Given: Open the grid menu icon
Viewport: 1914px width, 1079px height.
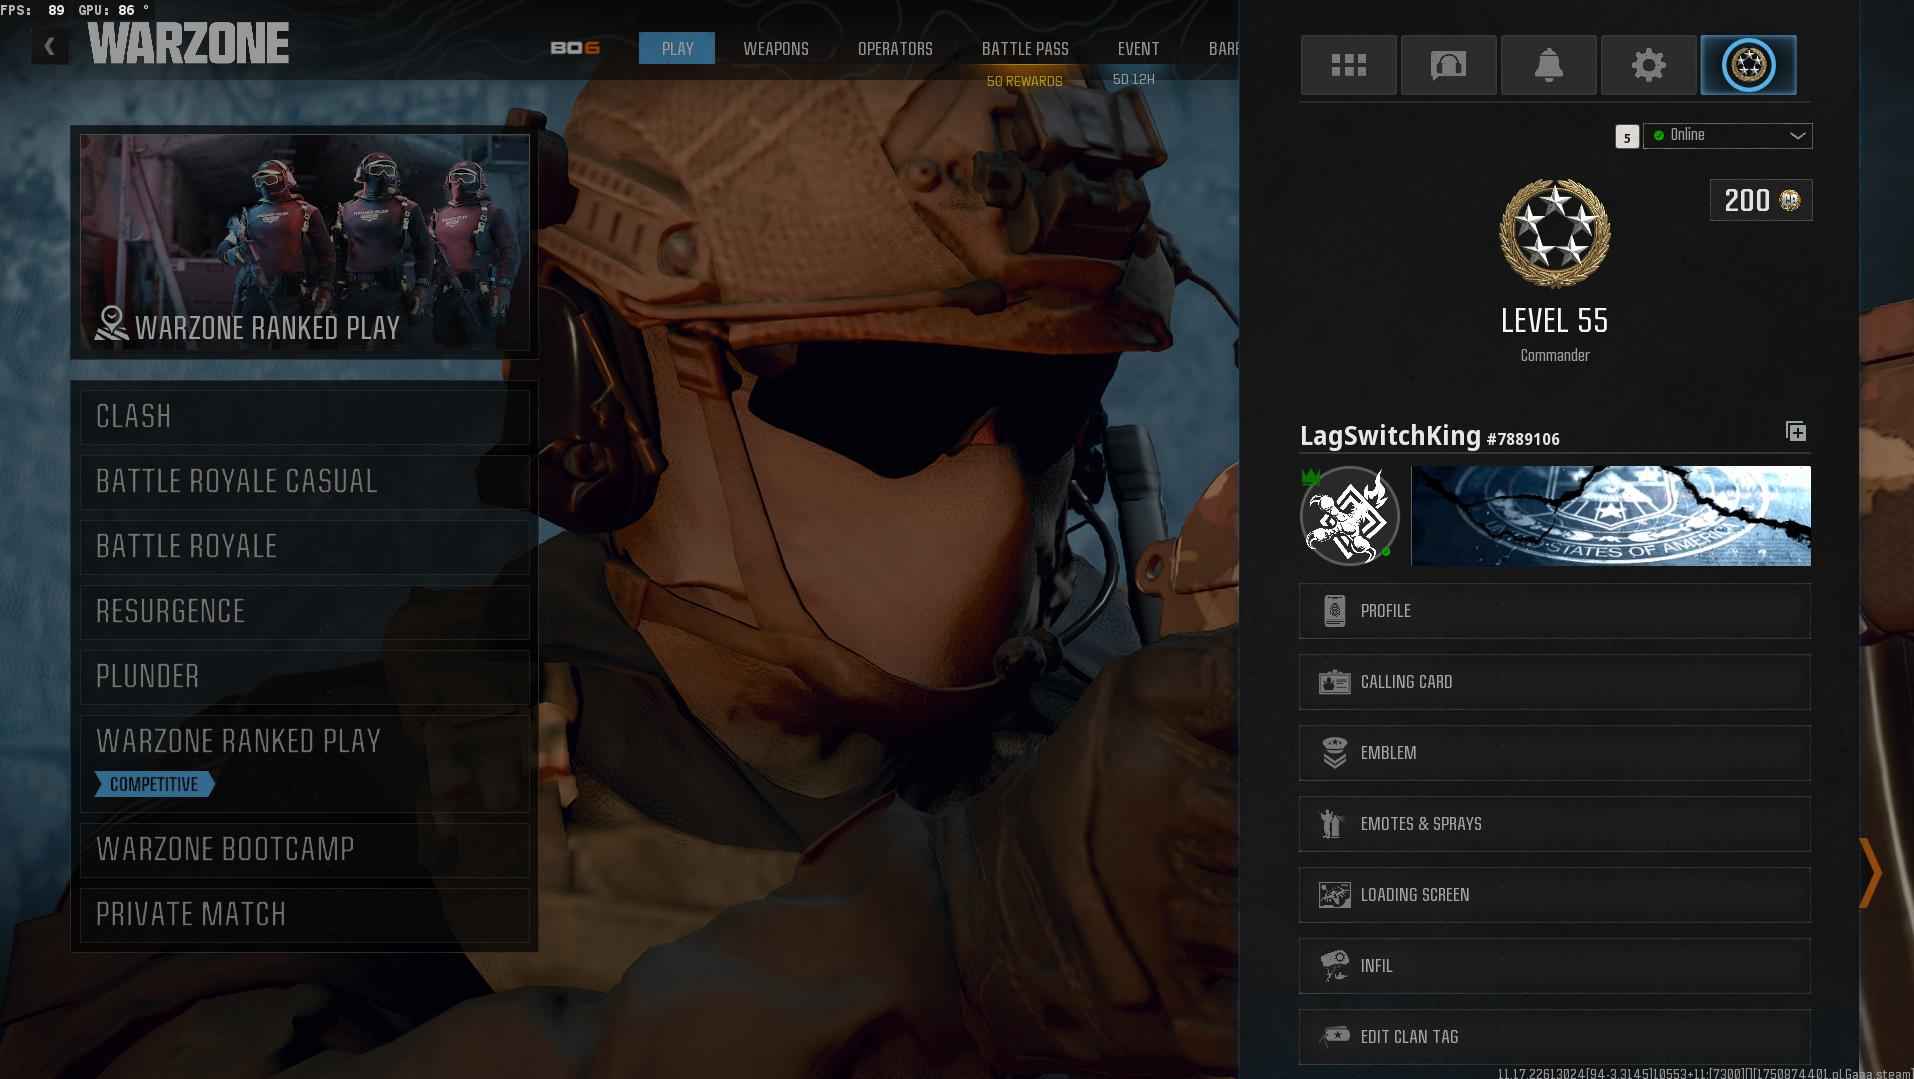Looking at the screenshot, I should tap(1348, 65).
